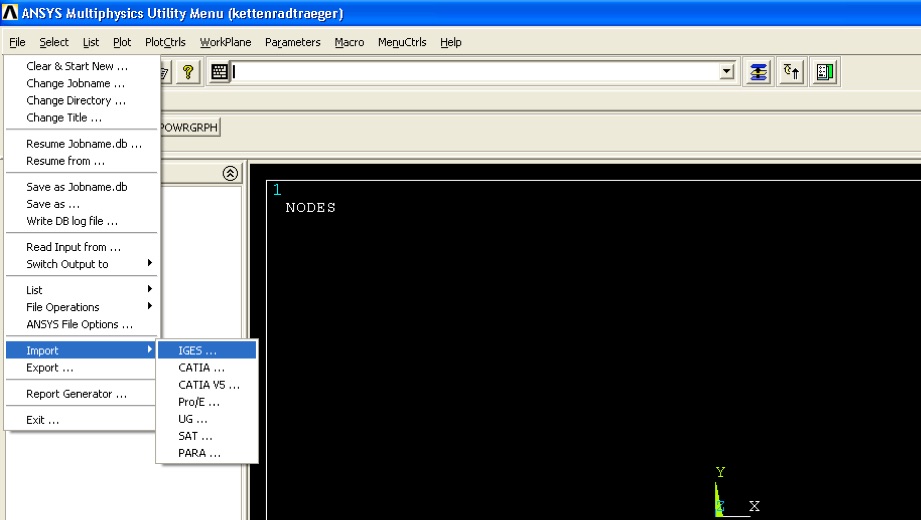
Task: Open the Help menu
Action: 451,42
